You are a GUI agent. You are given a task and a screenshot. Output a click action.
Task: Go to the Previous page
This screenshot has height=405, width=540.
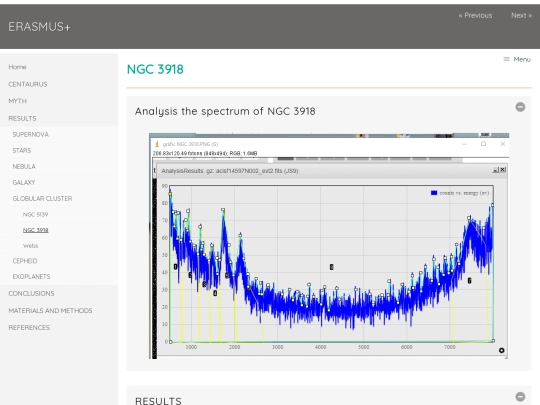tap(475, 15)
